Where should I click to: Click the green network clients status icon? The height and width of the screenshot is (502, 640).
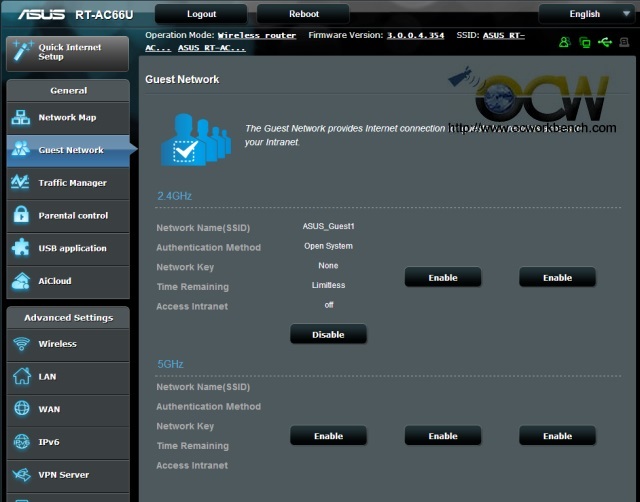pyautogui.click(x=584, y=42)
